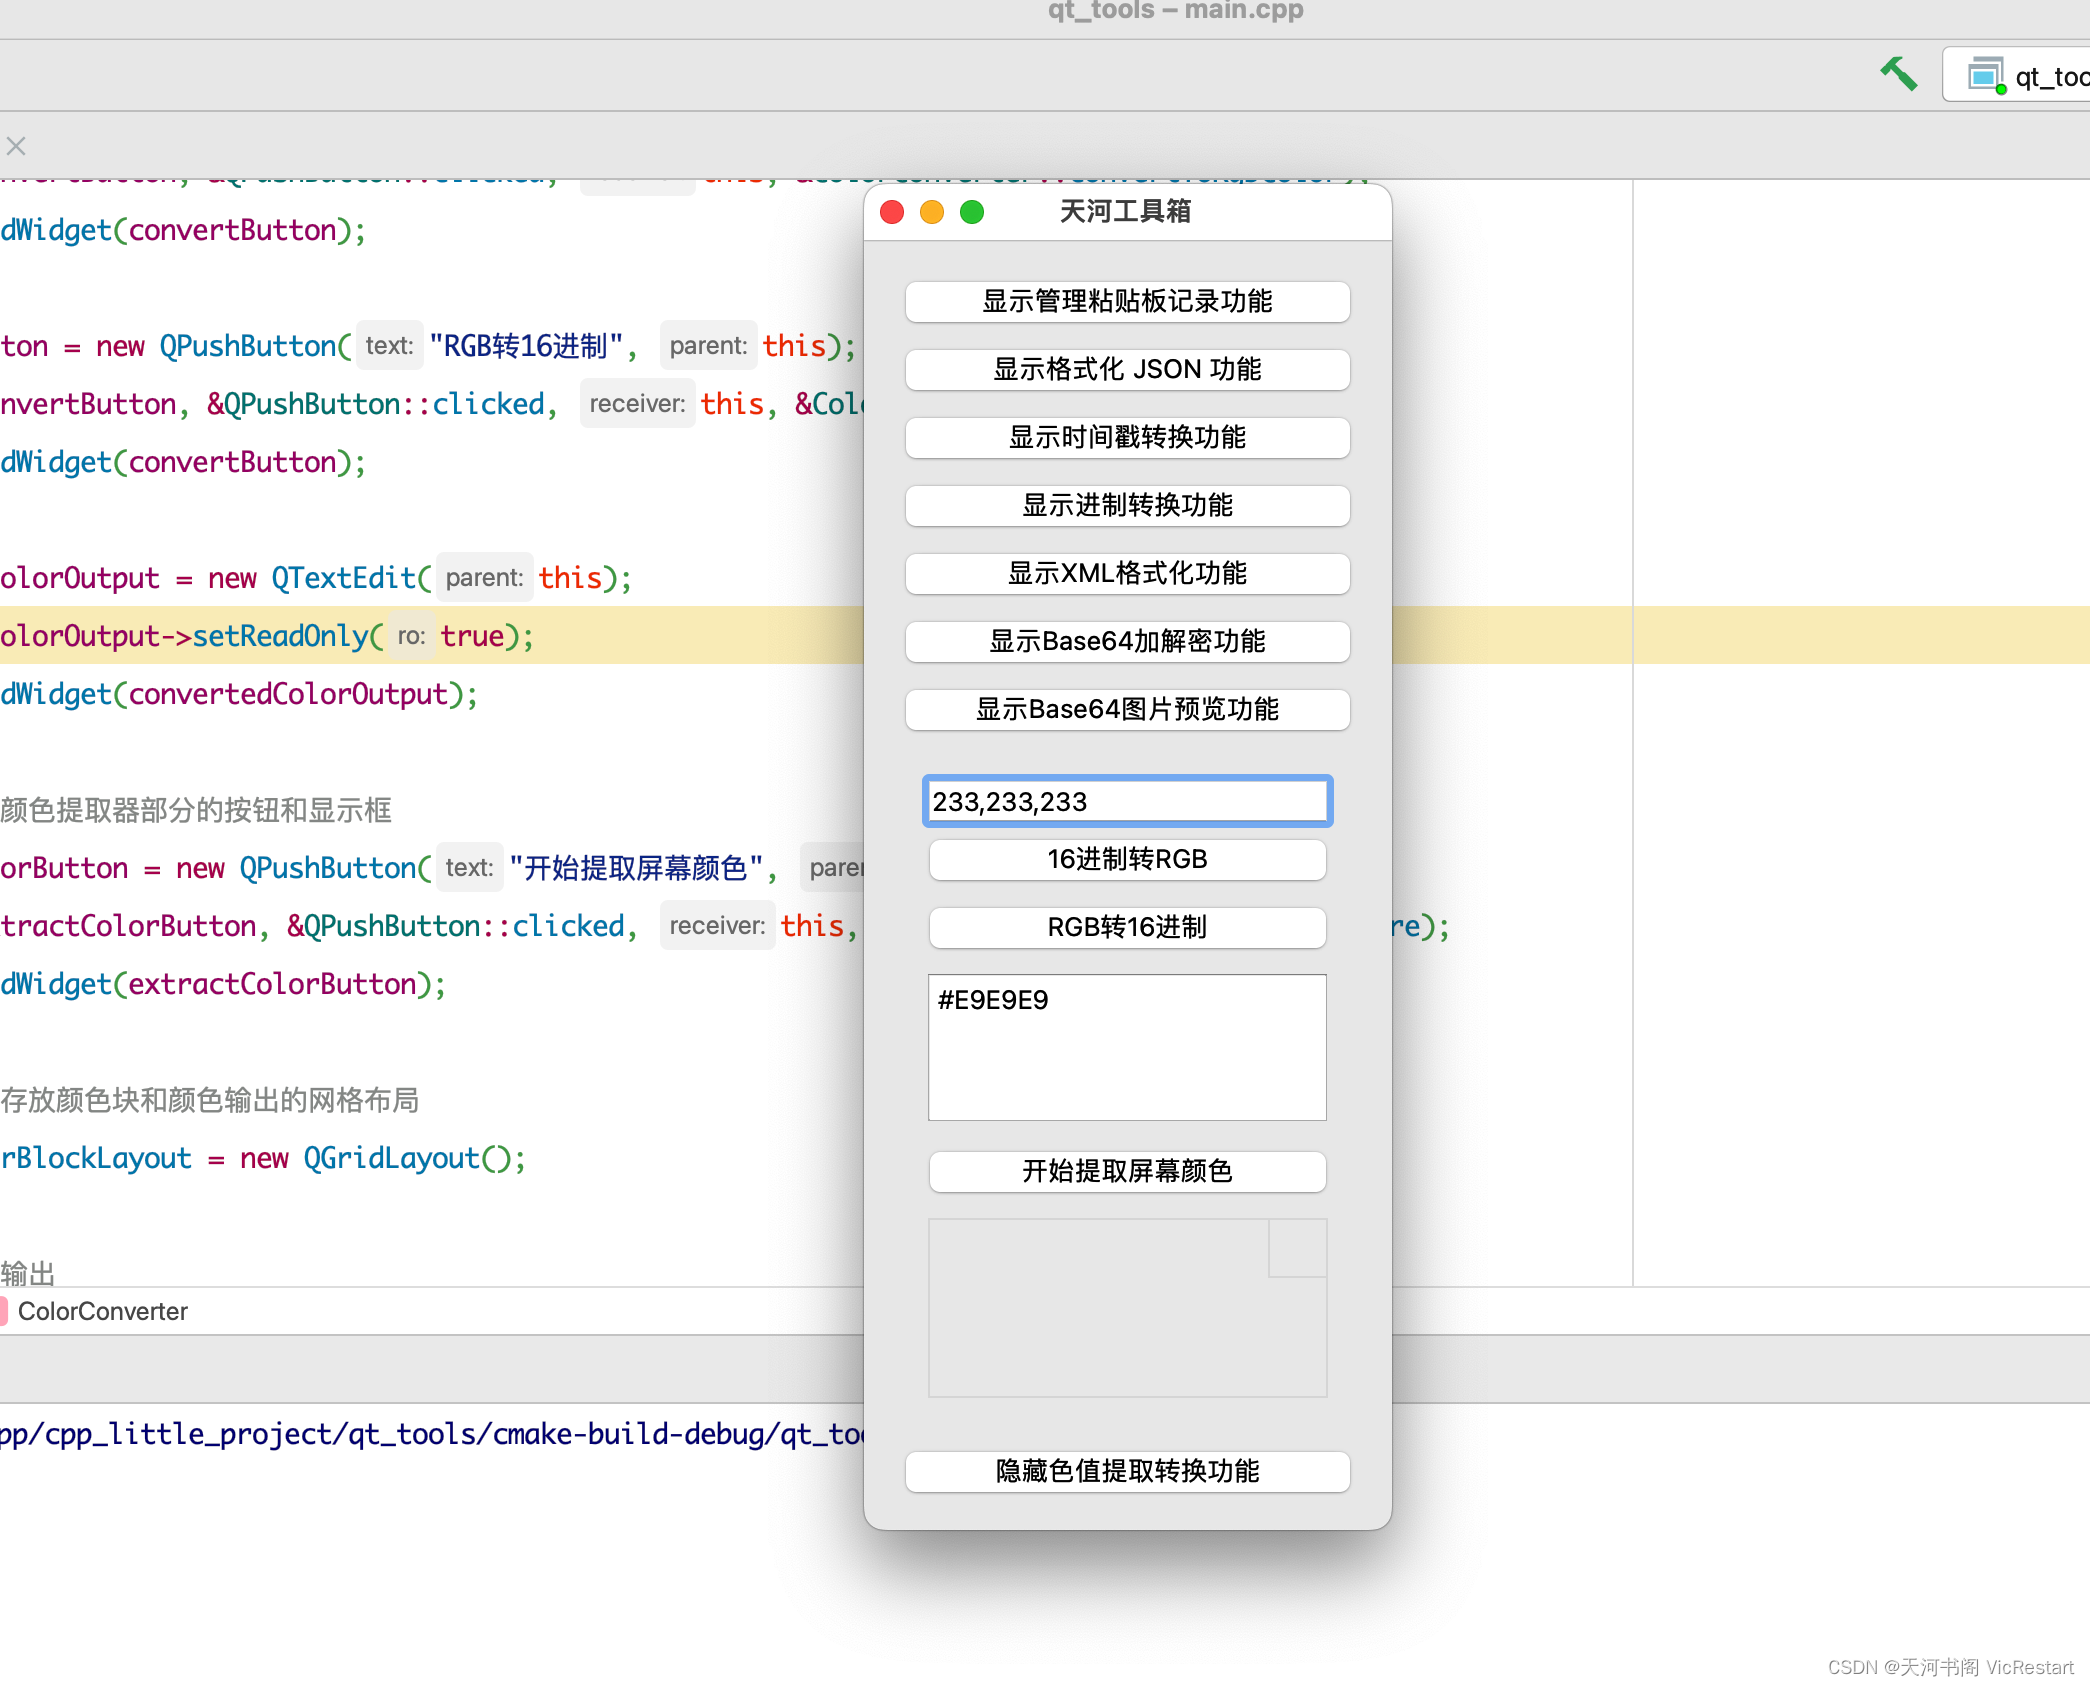Click 隐藏色值提取转换功能 button
This screenshot has width=2090, height=1686.
coord(1127,1471)
